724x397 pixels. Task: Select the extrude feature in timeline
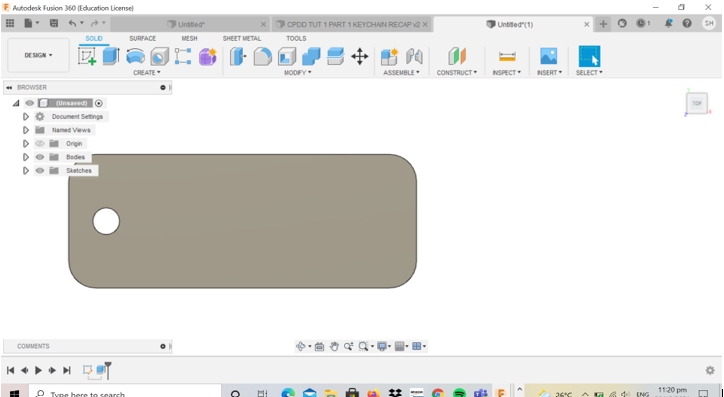[x=101, y=370]
